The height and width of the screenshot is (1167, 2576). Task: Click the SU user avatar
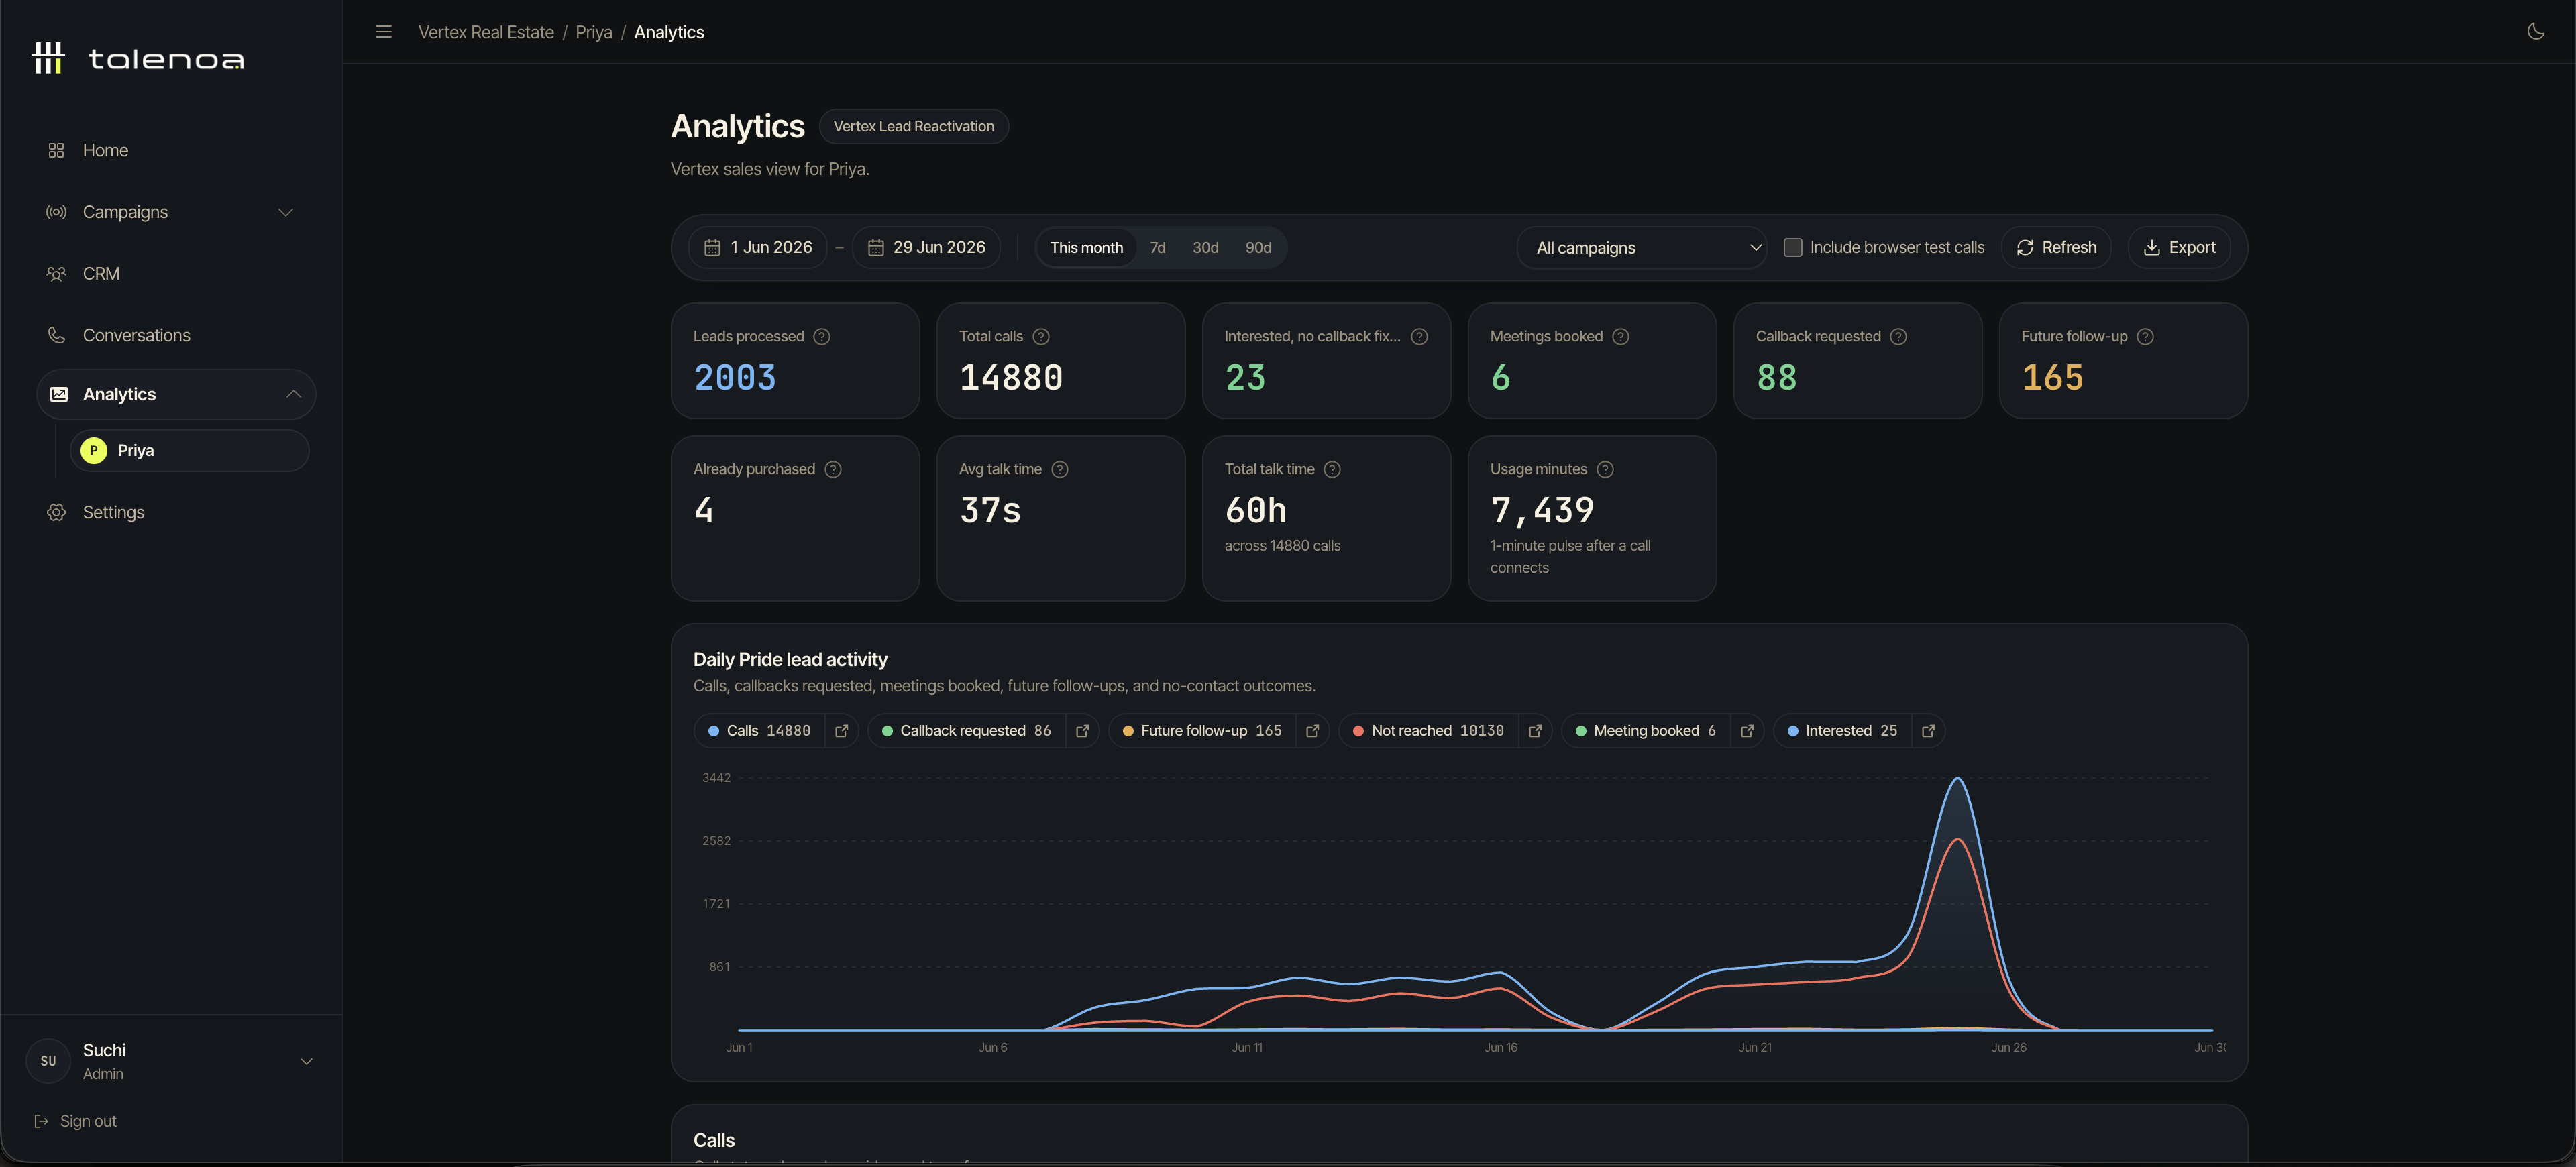point(48,1061)
